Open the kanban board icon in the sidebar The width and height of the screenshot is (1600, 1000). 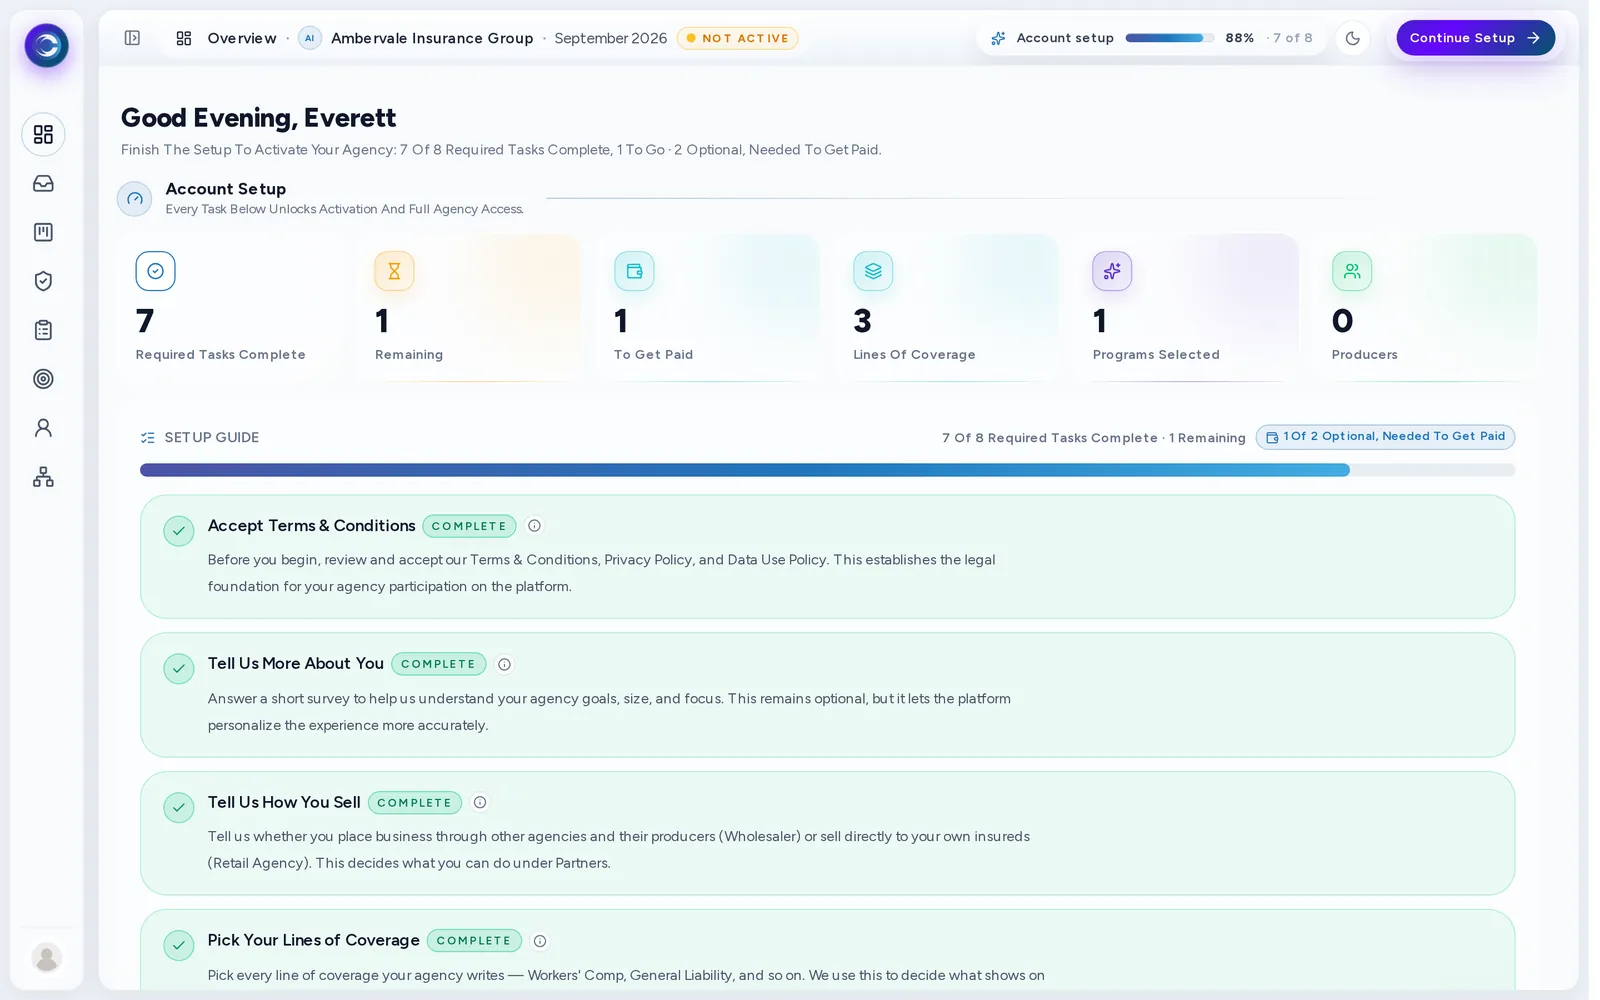click(43, 232)
